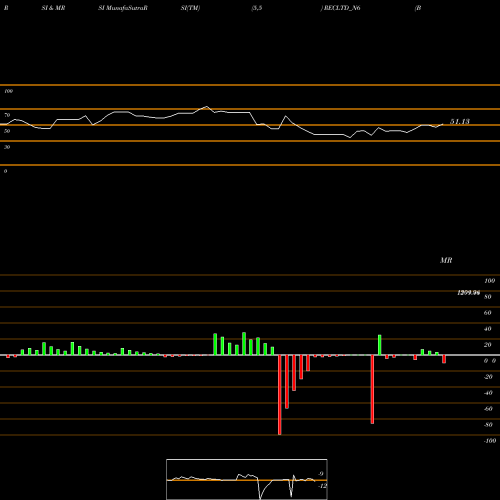500x500 pixels.
Task: Open the mini overview chart at the bottom
Action: (x=247, y=479)
